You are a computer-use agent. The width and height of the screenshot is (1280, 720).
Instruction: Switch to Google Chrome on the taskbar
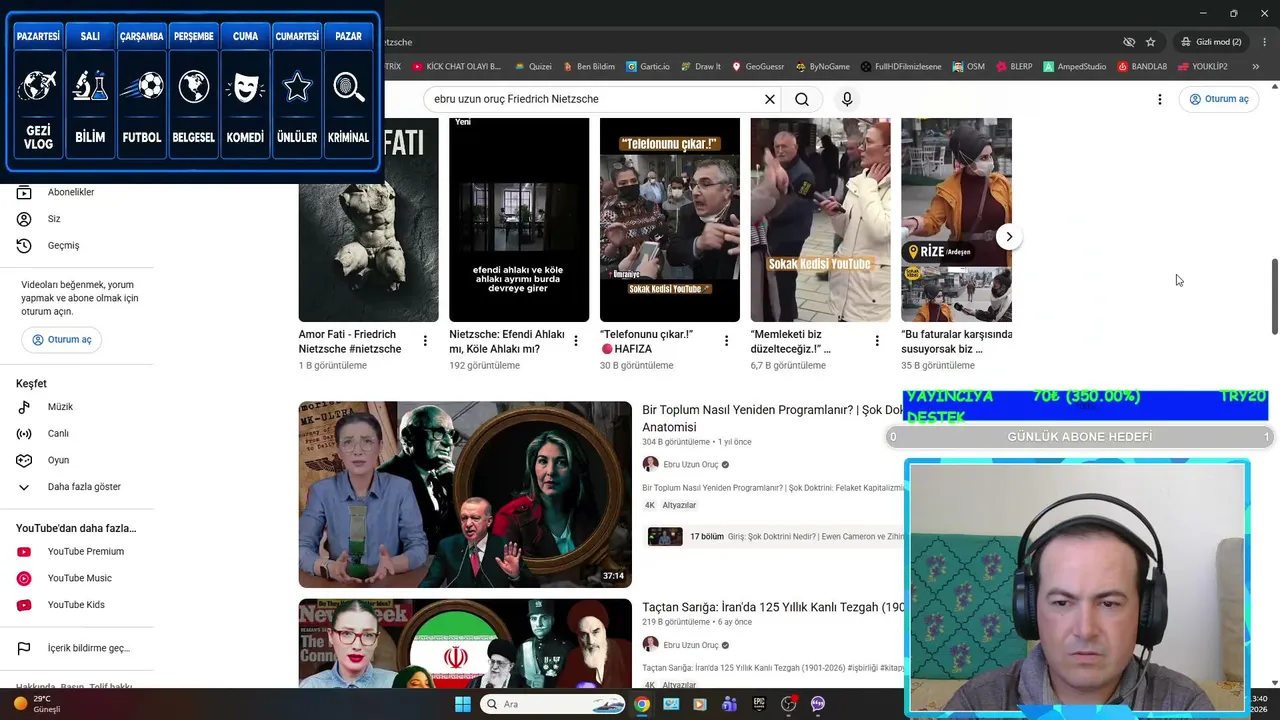[x=642, y=704]
